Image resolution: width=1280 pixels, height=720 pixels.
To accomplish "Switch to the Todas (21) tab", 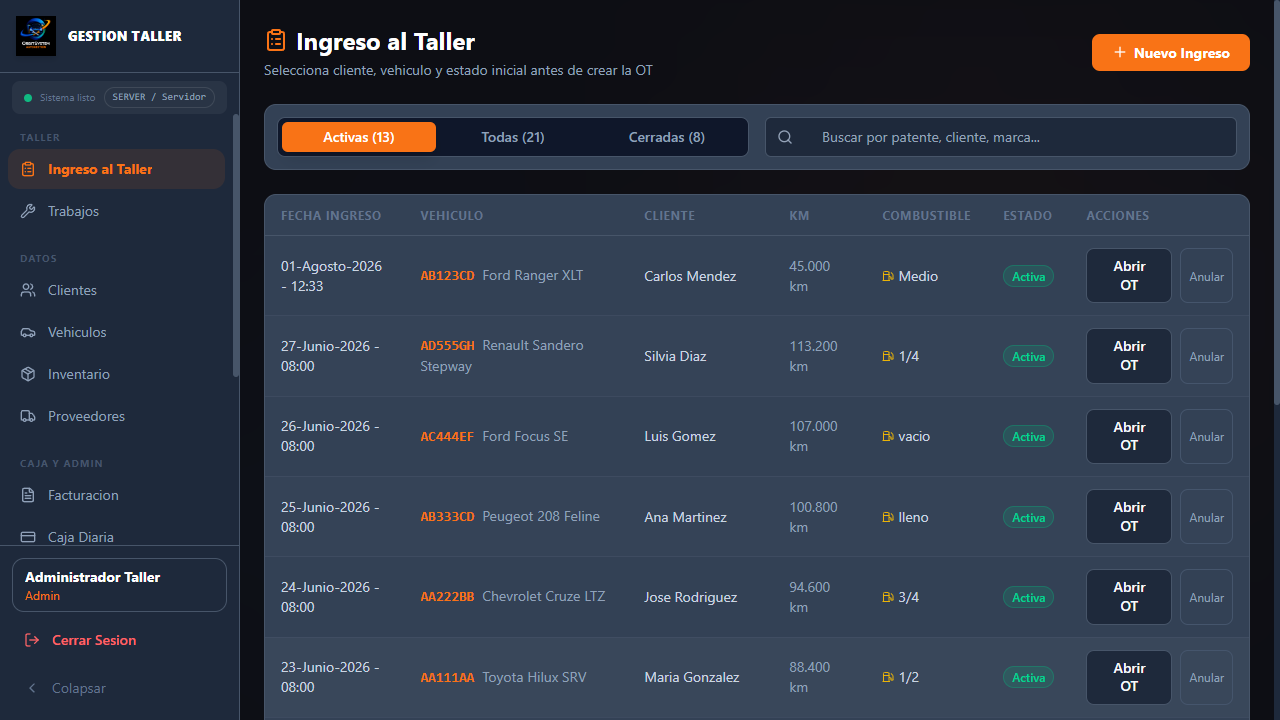I will pyautogui.click(x=513, y=137).
